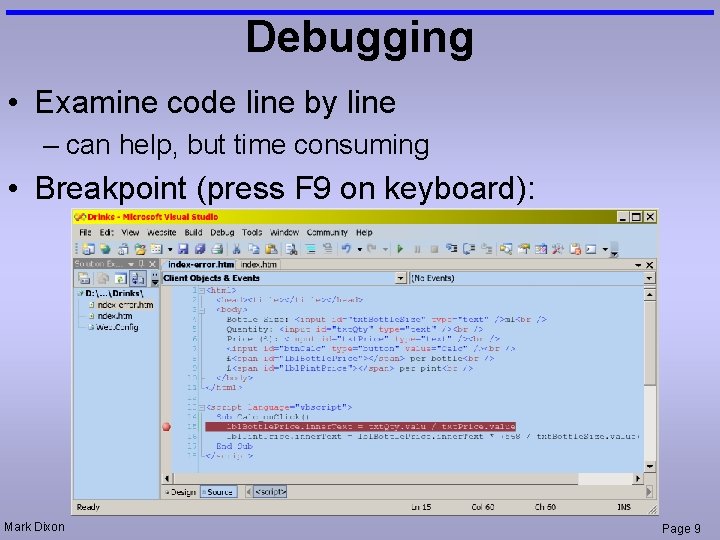Screen dimensions: 720x540
Task: Open the Add New Item dropdown arrow
Action: click(x=169, y=249)
